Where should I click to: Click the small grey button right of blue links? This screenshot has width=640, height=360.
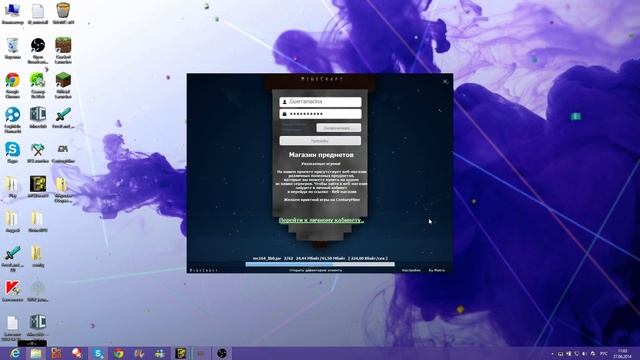(x=339, y=128)
